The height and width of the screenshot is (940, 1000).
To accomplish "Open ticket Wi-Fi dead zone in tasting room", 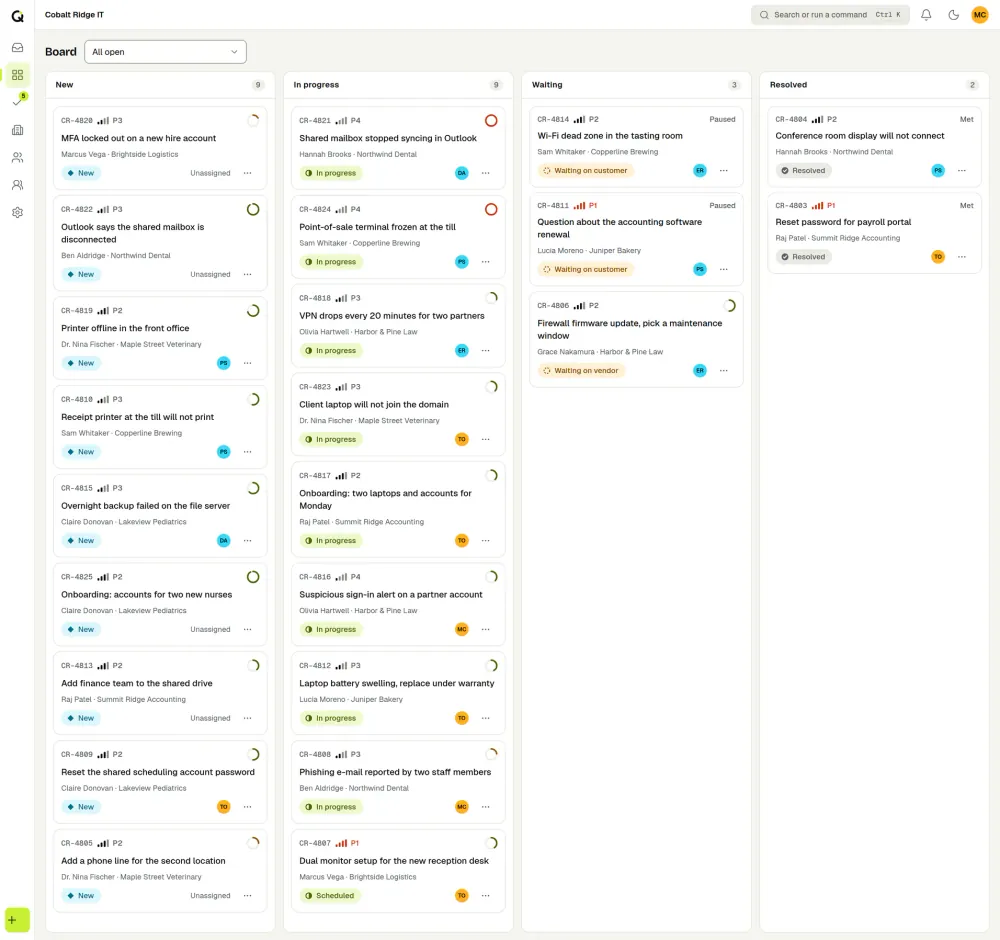I will [610, 136].
